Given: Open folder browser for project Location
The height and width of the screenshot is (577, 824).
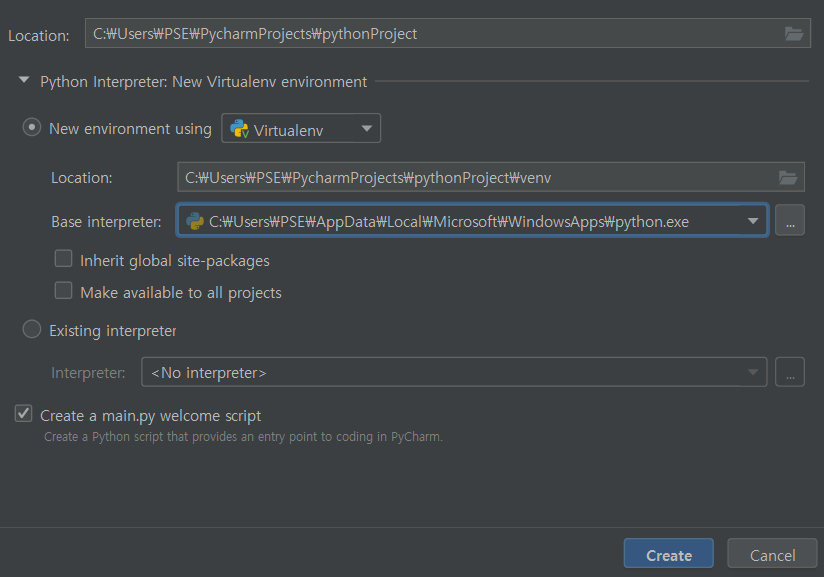Looking at the screenshot, I should (794, 34).
